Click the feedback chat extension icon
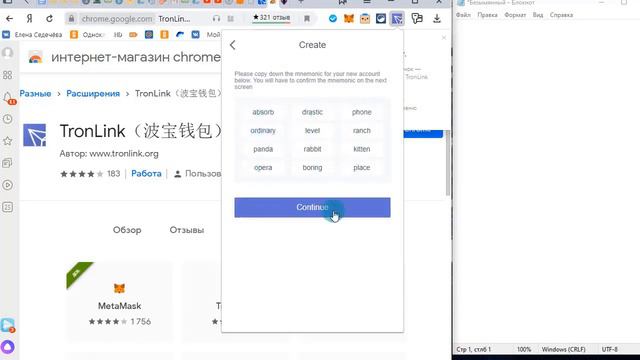 tap(417, 18)
